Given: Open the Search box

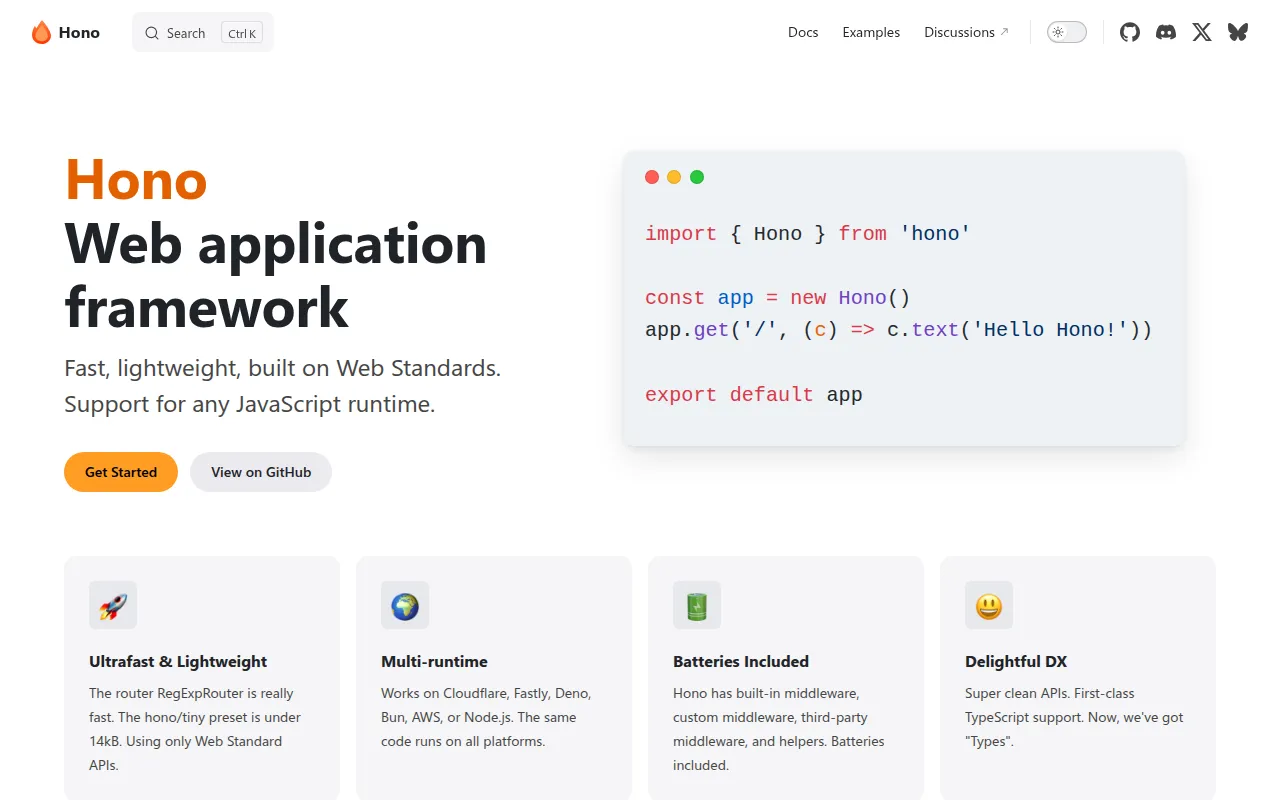Looking at the screenshot, I should [x=203, y=33].
